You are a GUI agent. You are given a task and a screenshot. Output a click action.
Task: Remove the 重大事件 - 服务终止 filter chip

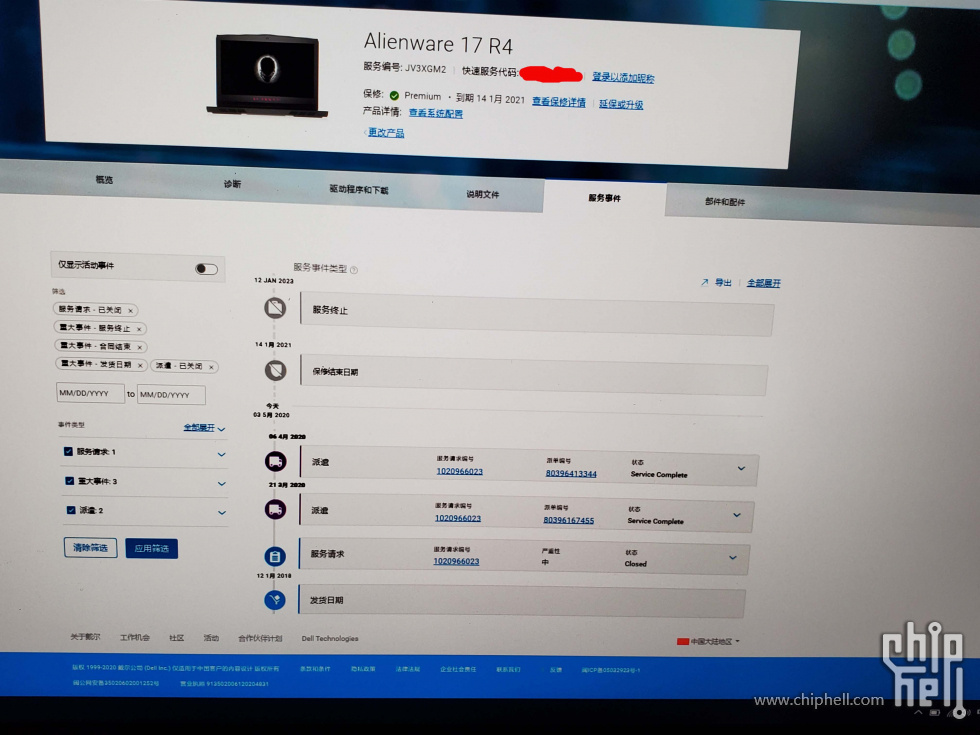[139, 329]
